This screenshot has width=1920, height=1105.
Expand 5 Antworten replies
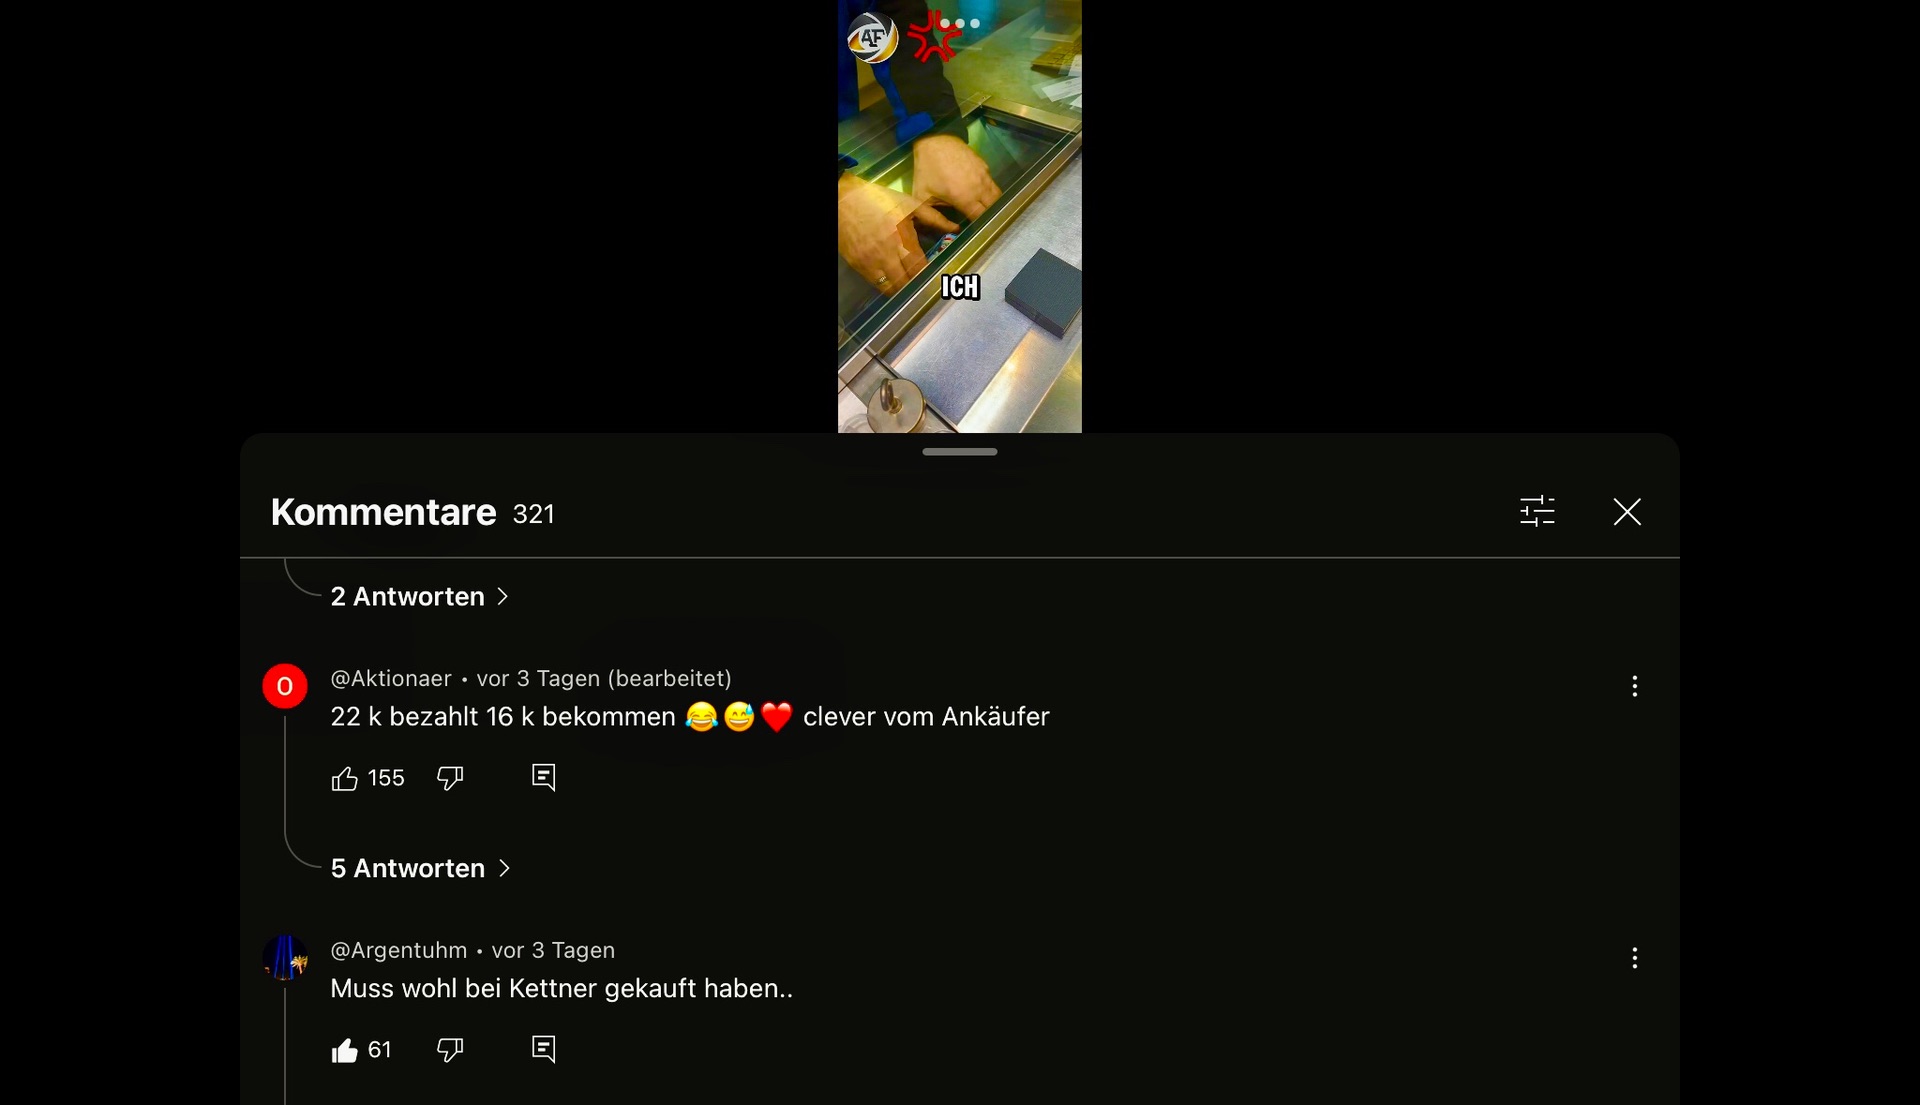click(421, 868)
